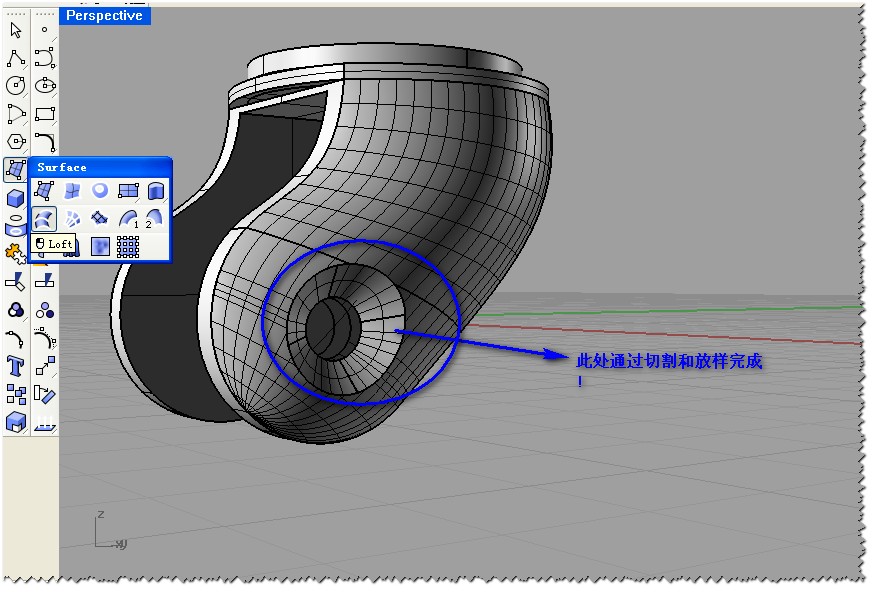The image size is (875, 592).
Task: Select control point Curve tool
Action: coord(45,57)
